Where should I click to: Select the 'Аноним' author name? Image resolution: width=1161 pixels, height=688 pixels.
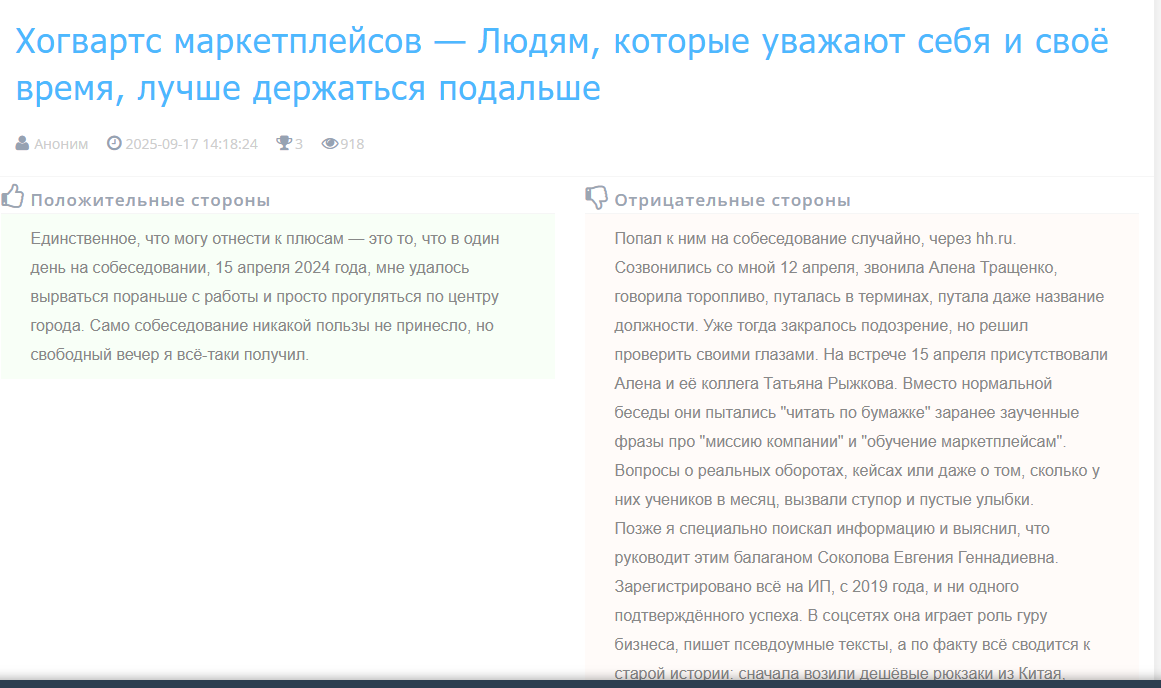pyautogui.click(x=61, y=144)
